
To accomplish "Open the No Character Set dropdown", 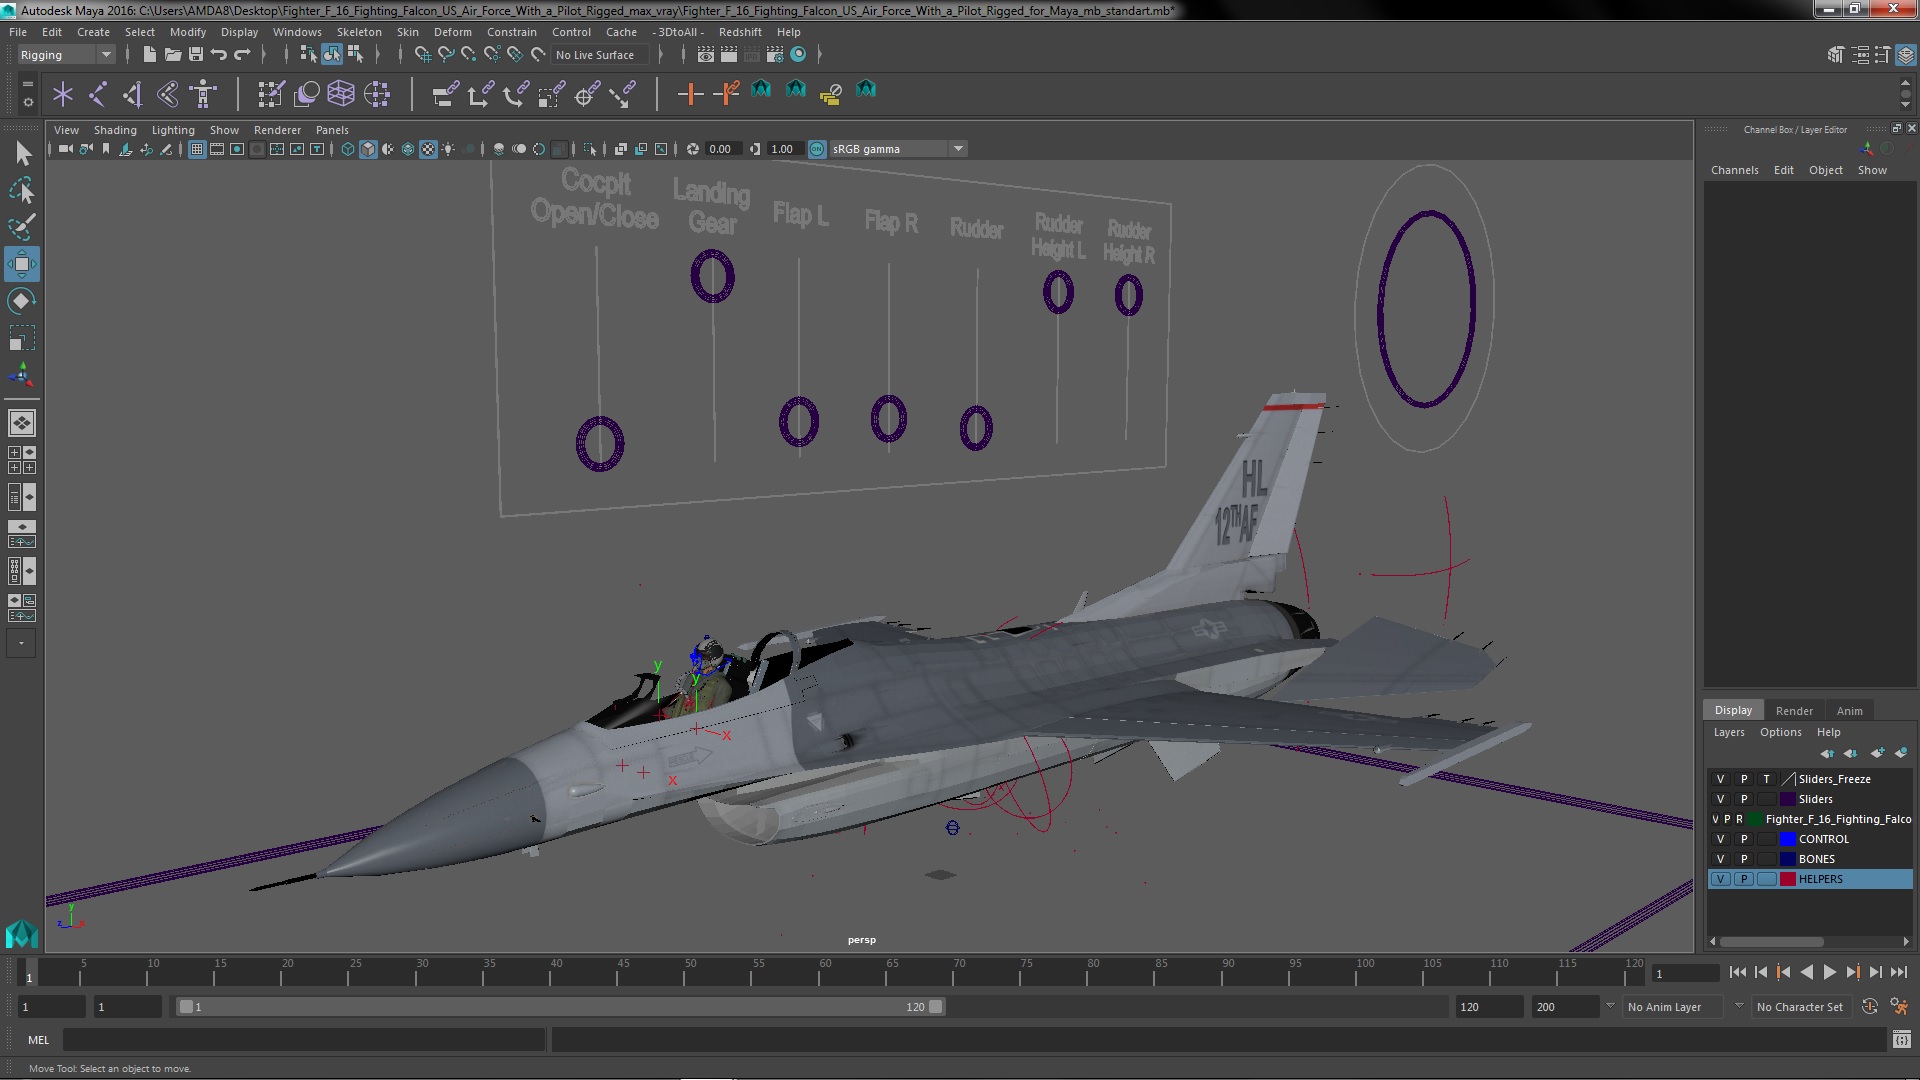I will pos(1800,1007).
